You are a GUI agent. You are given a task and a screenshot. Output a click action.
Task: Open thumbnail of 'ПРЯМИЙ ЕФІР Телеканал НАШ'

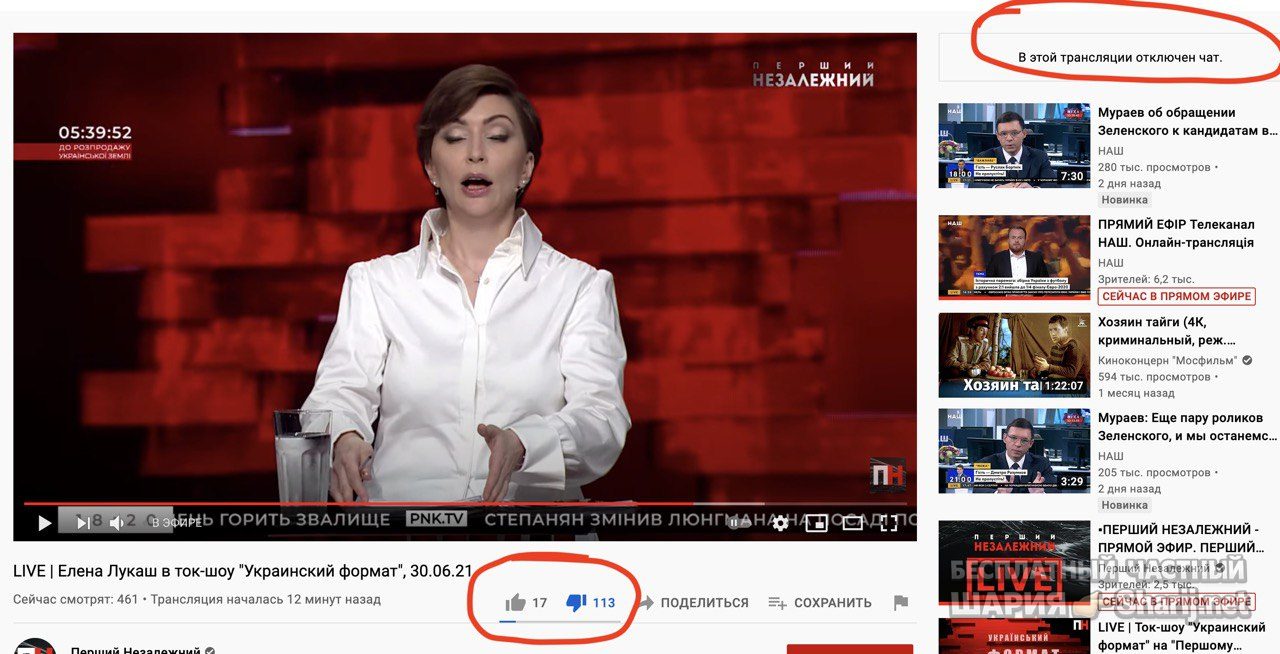(1014, 257)
